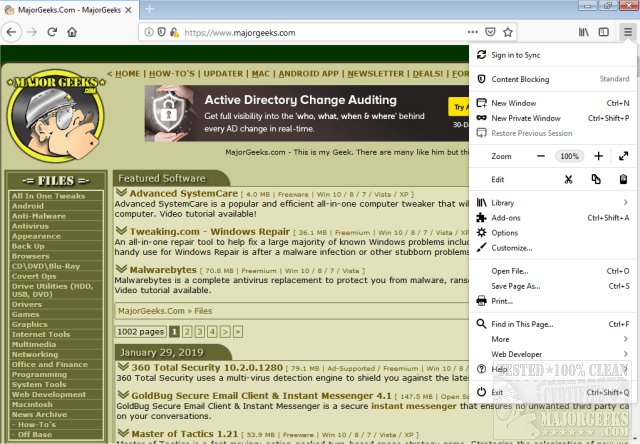
Task: Show site information icon in address bar
Action: (149, 32)
